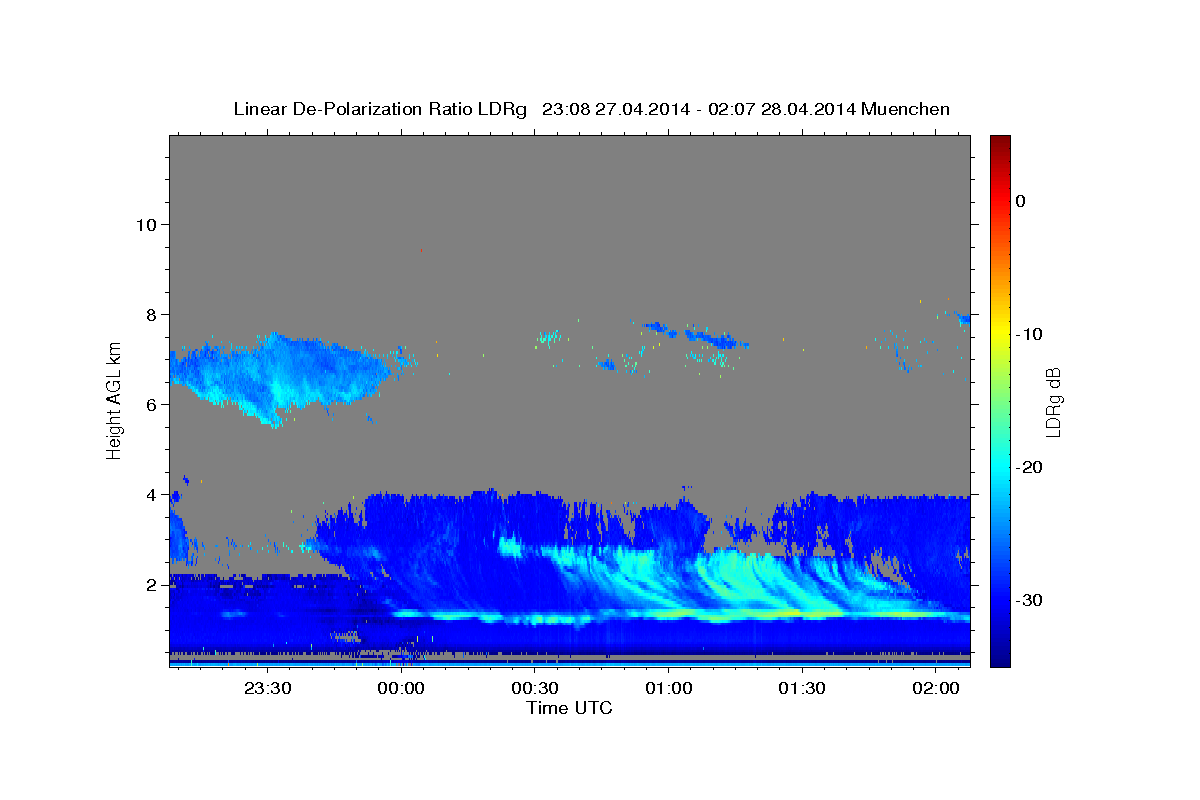
Task: Click the 'LDRg dB' colorbar label
Action: pos(1052,401)
